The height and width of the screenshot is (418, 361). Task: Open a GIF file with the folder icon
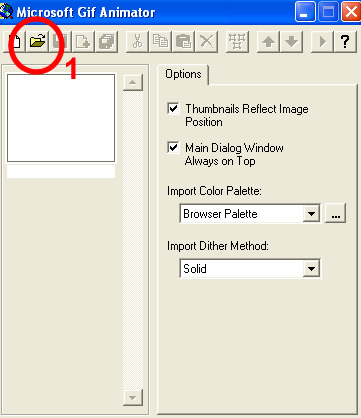pyautogui.click(x=37, y=42)
